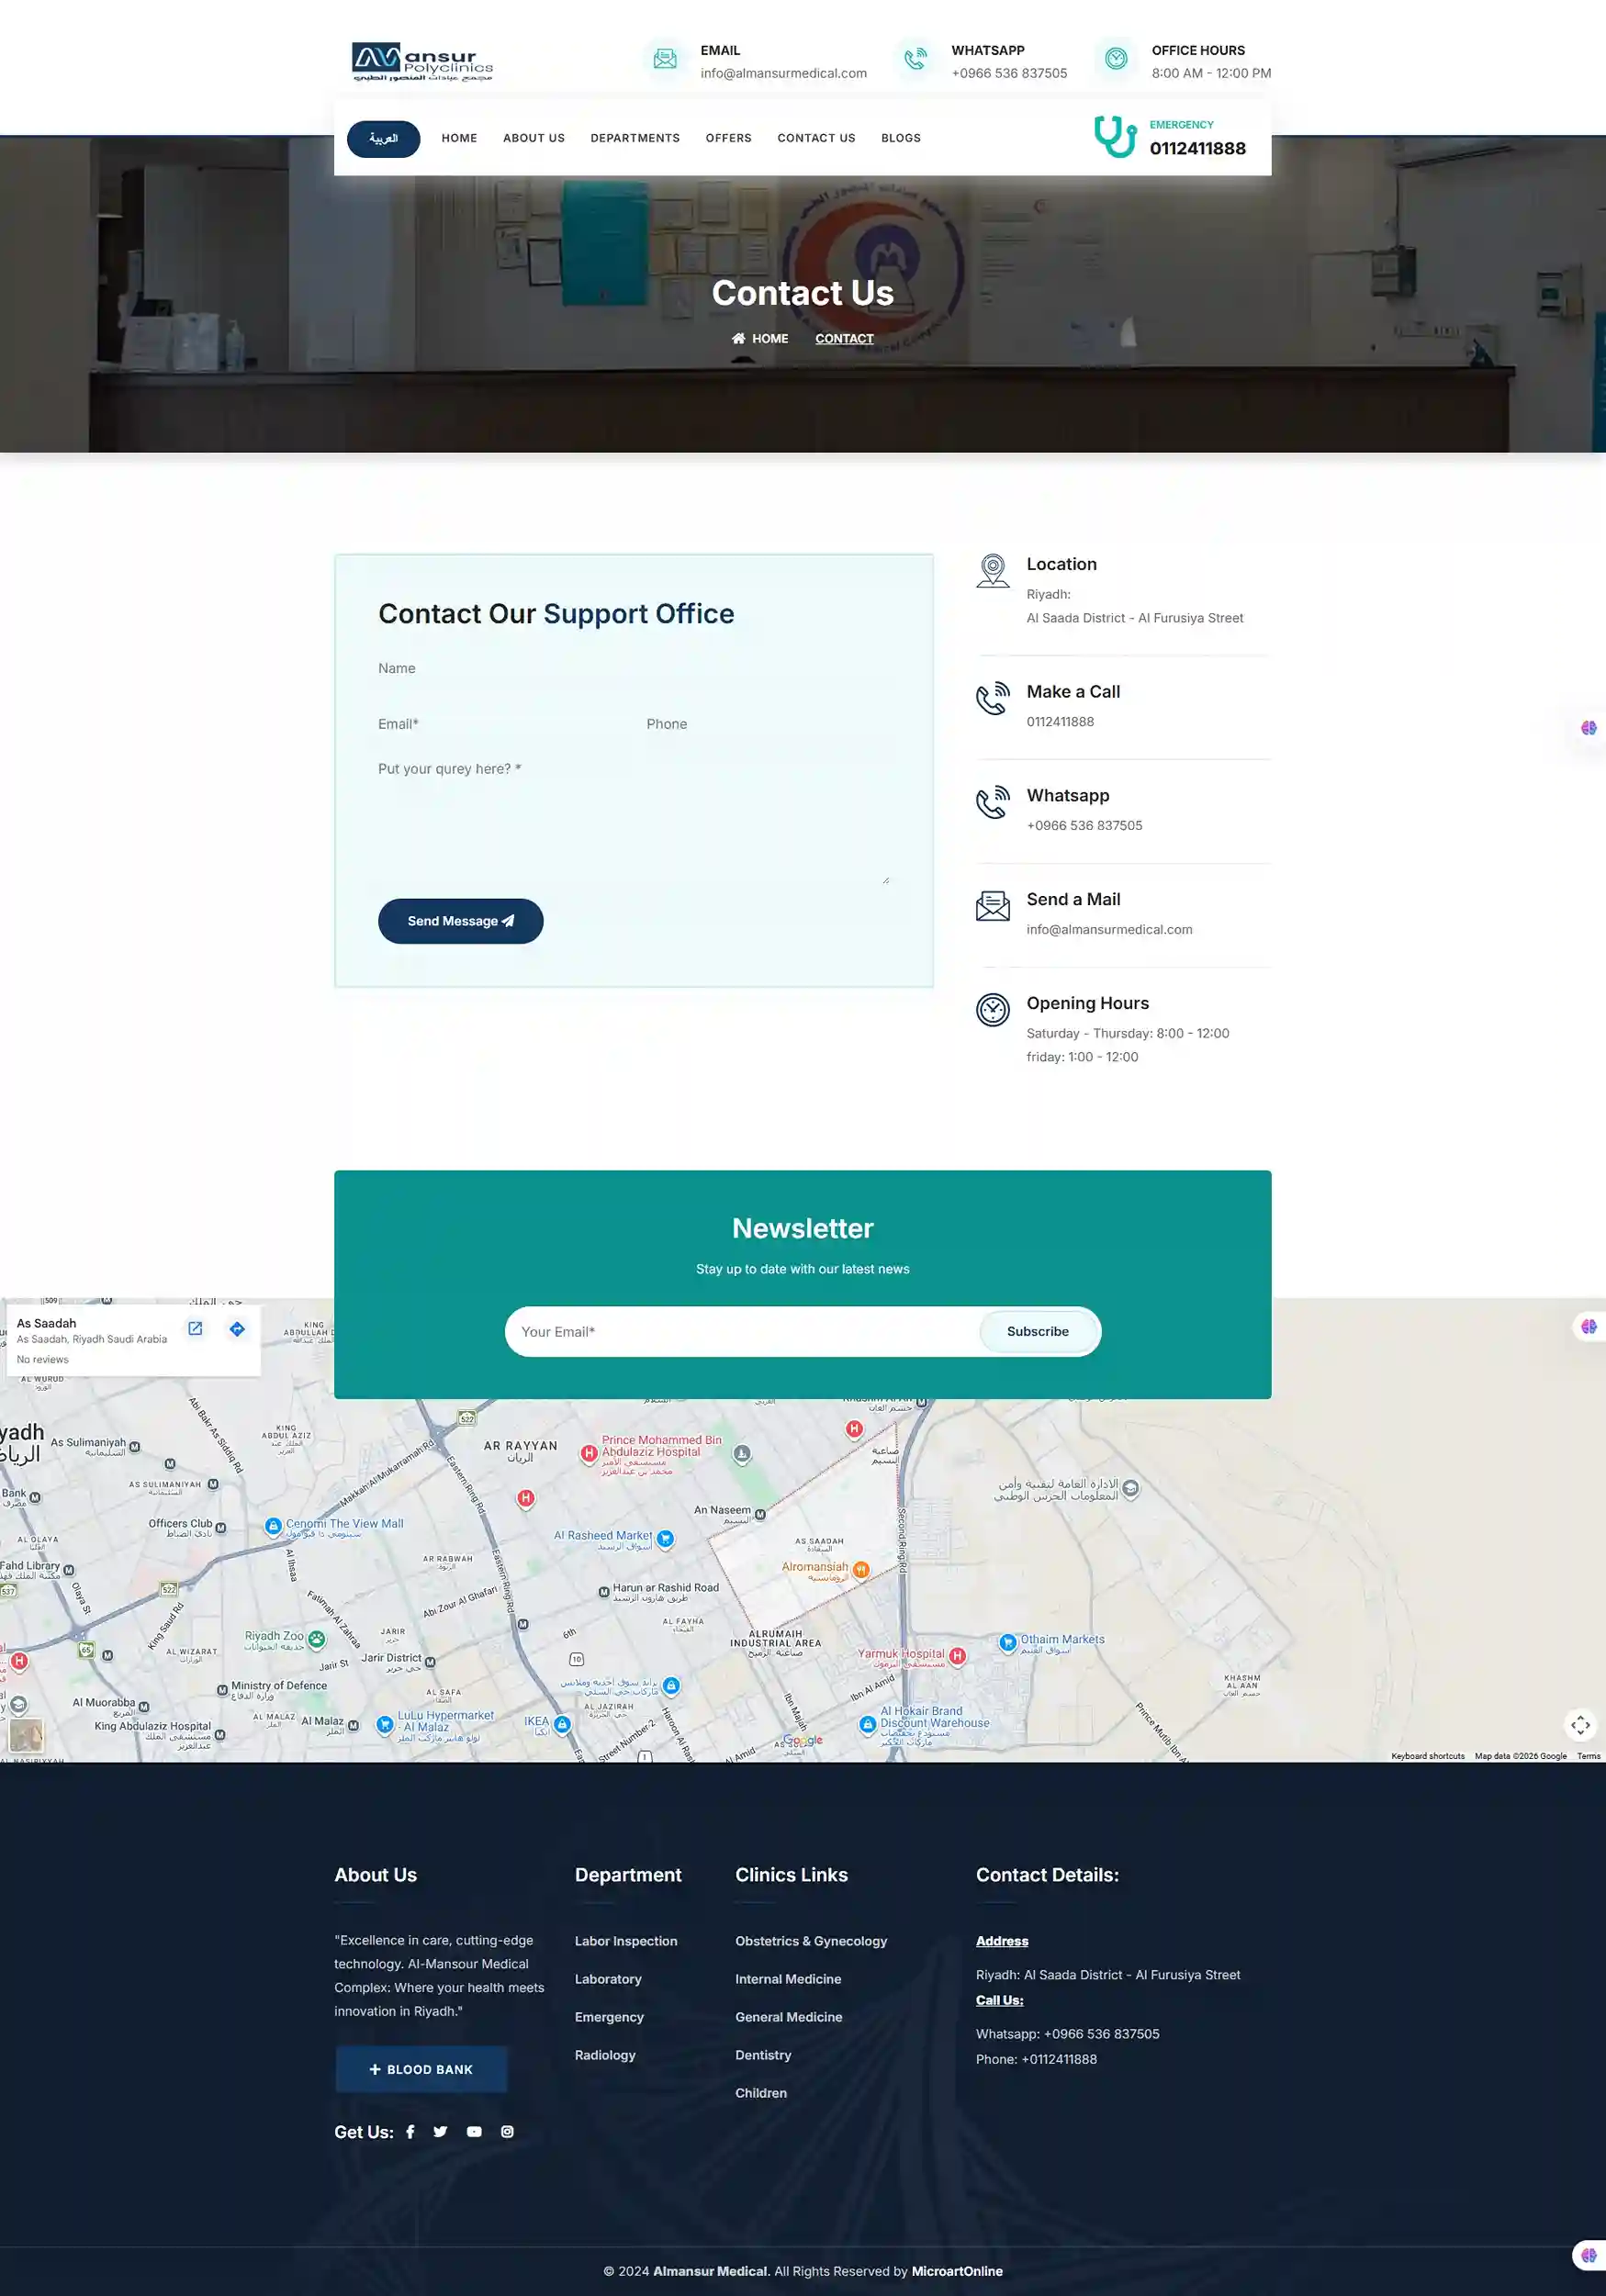Open the Twitter social icon

[440, 2131]
